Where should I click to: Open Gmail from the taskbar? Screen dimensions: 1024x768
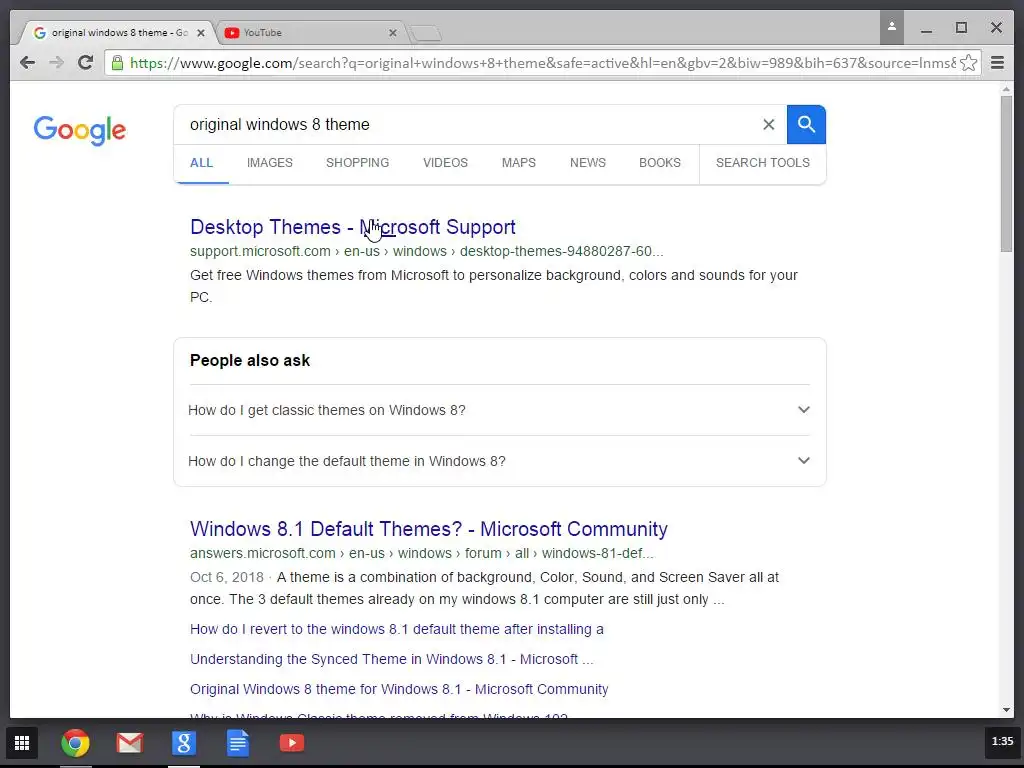pos(130,743)
